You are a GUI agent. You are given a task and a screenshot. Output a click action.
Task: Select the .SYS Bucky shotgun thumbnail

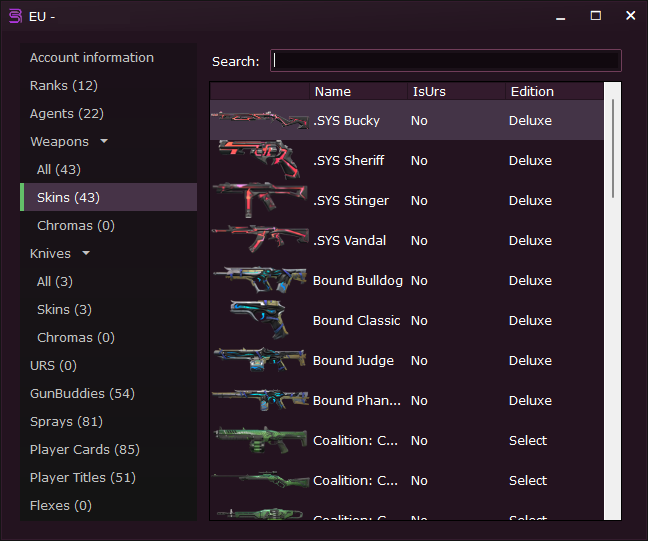pyautogui.click(x=260, y=120)
